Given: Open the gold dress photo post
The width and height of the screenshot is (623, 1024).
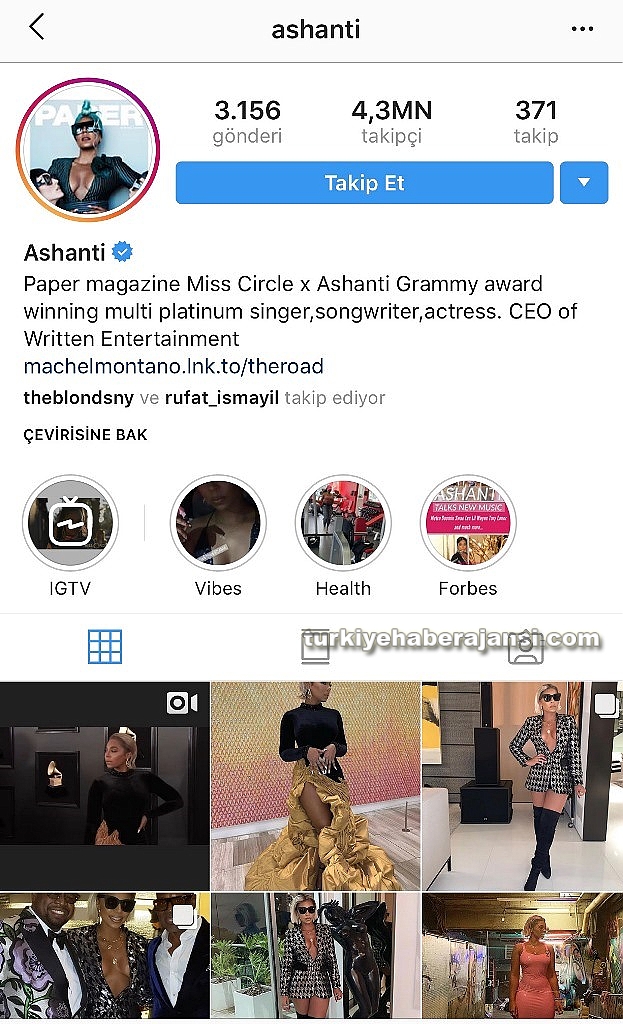Looking at the screenshot, I should point(315,786).
